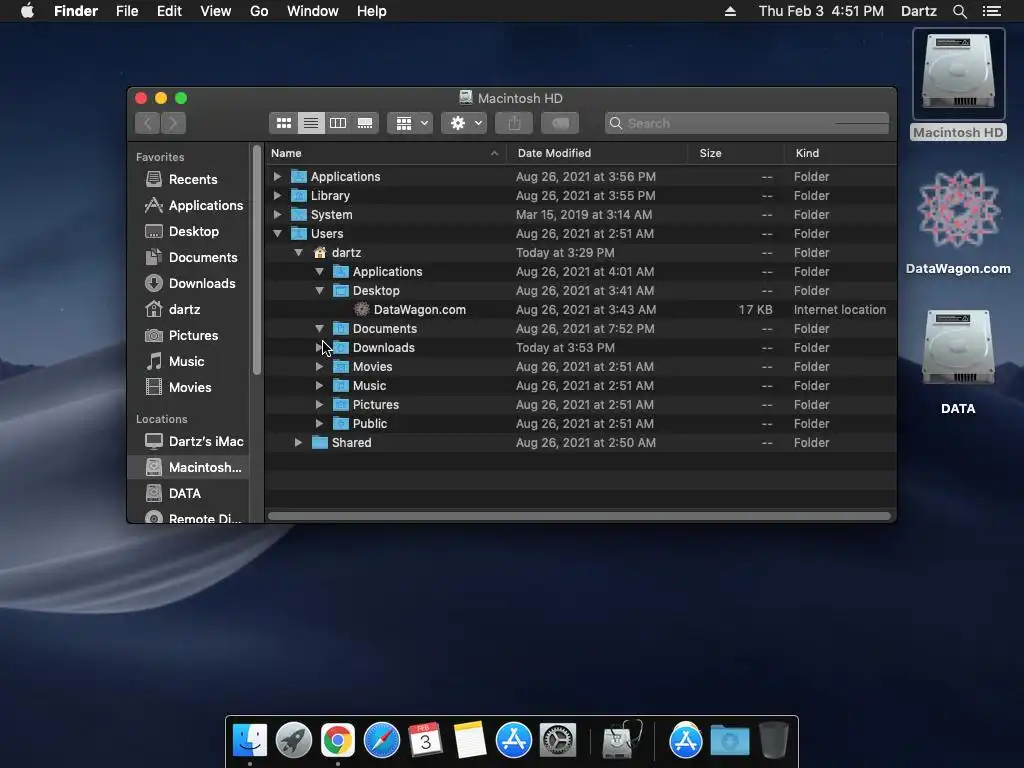1024x768 pixels.
Task: Open the Edit menu
Action: 169,11
